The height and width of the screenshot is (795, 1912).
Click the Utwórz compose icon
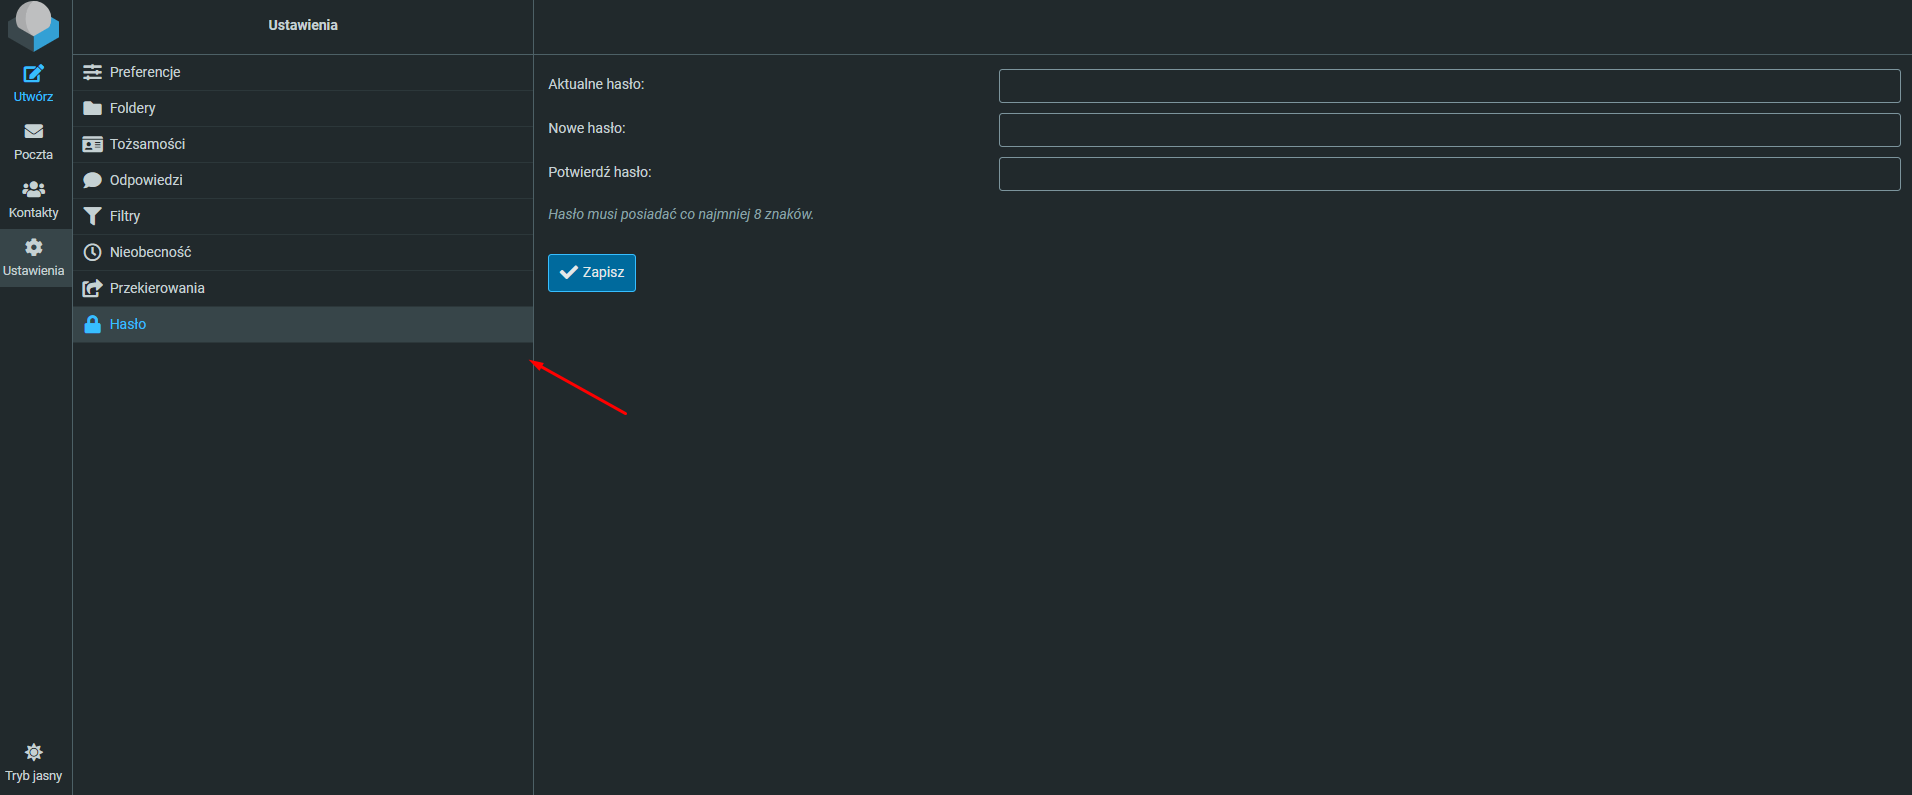33,74
